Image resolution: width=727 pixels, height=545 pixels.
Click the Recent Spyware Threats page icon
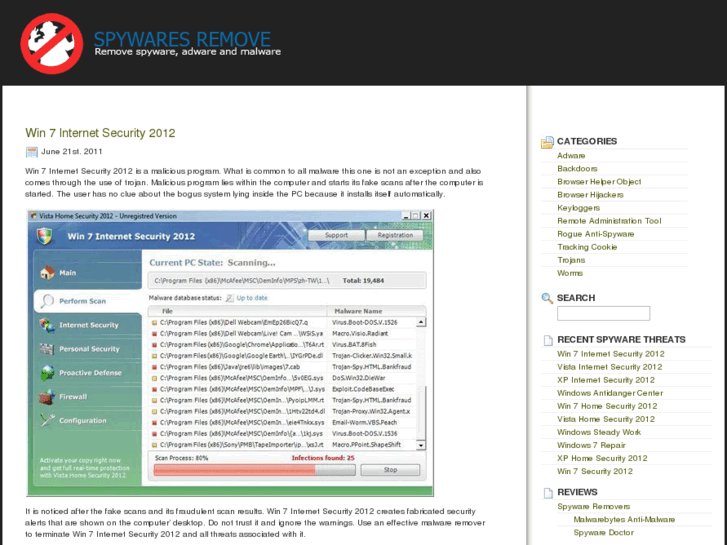coord(548,340)
